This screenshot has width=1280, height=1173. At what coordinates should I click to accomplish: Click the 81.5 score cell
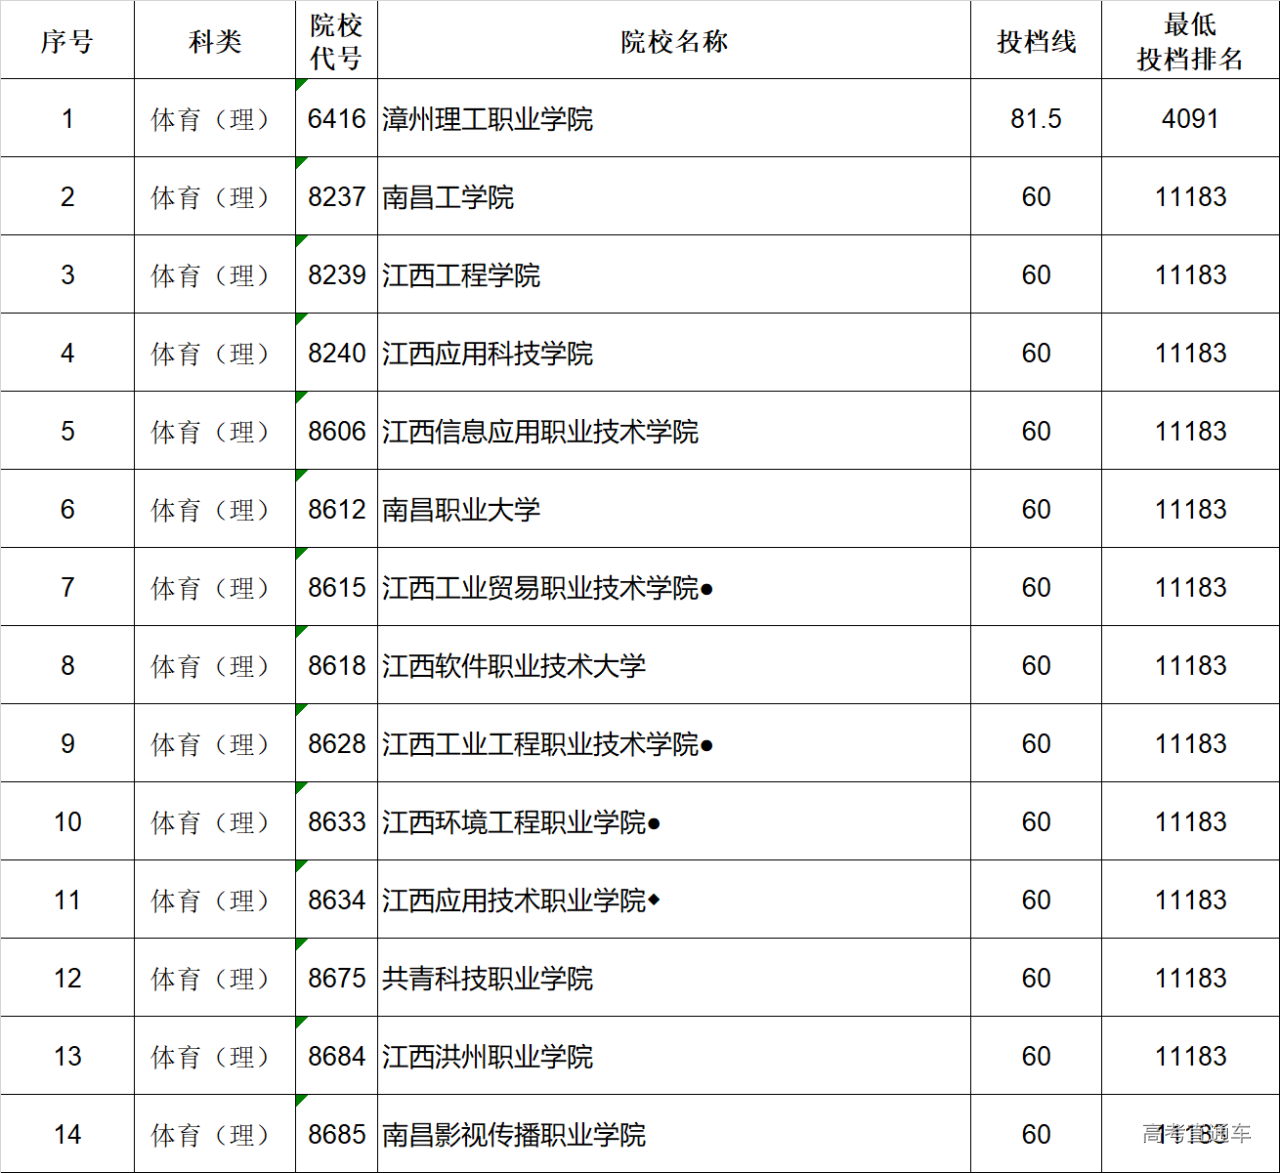(x=1036, y=119)
